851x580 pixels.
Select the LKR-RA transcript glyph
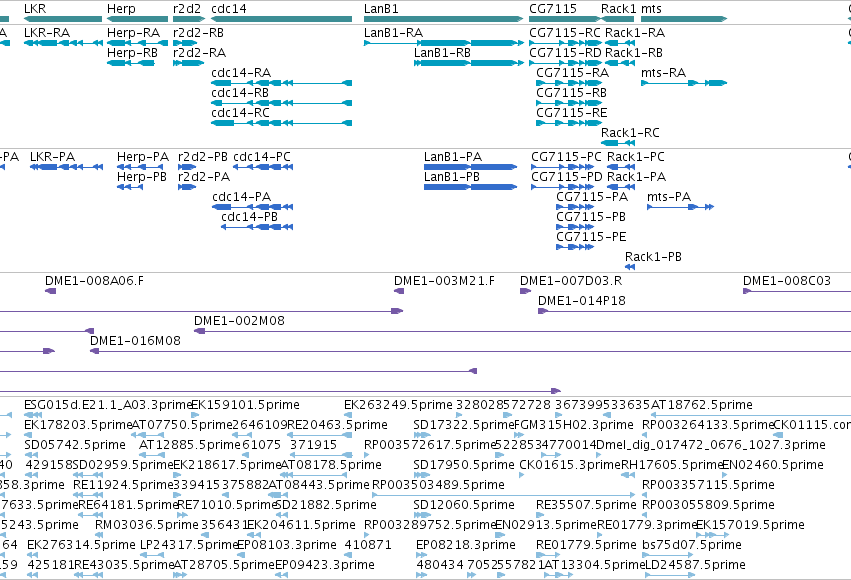click(63, 43)
